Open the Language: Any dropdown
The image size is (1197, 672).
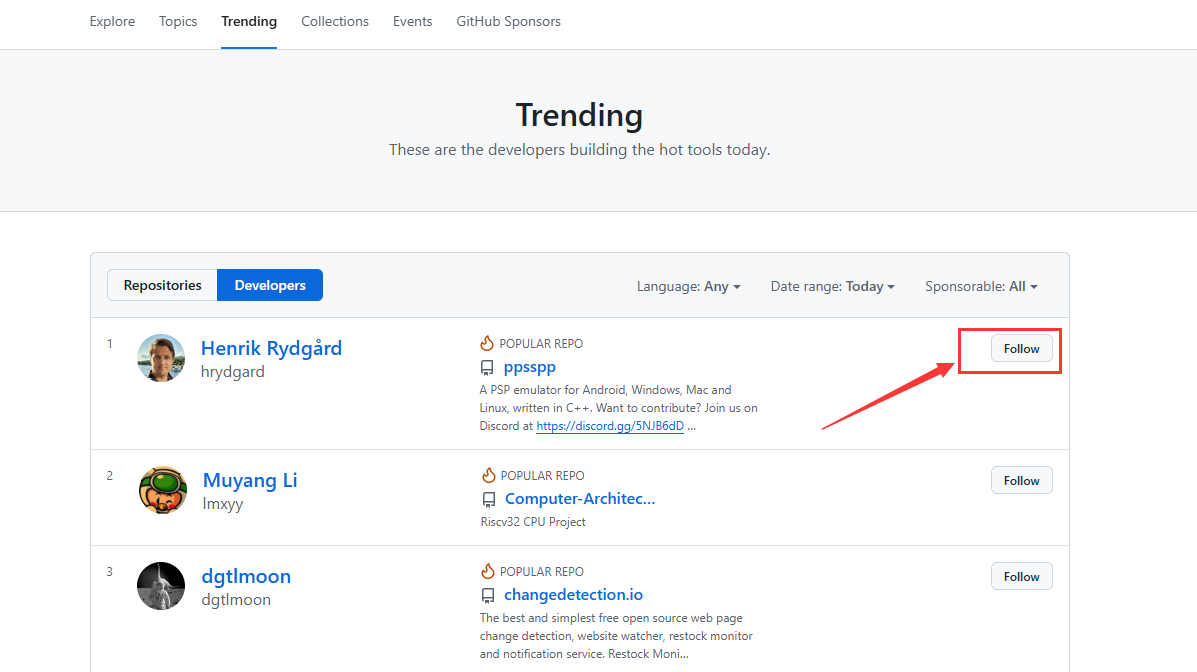point(689,286)
